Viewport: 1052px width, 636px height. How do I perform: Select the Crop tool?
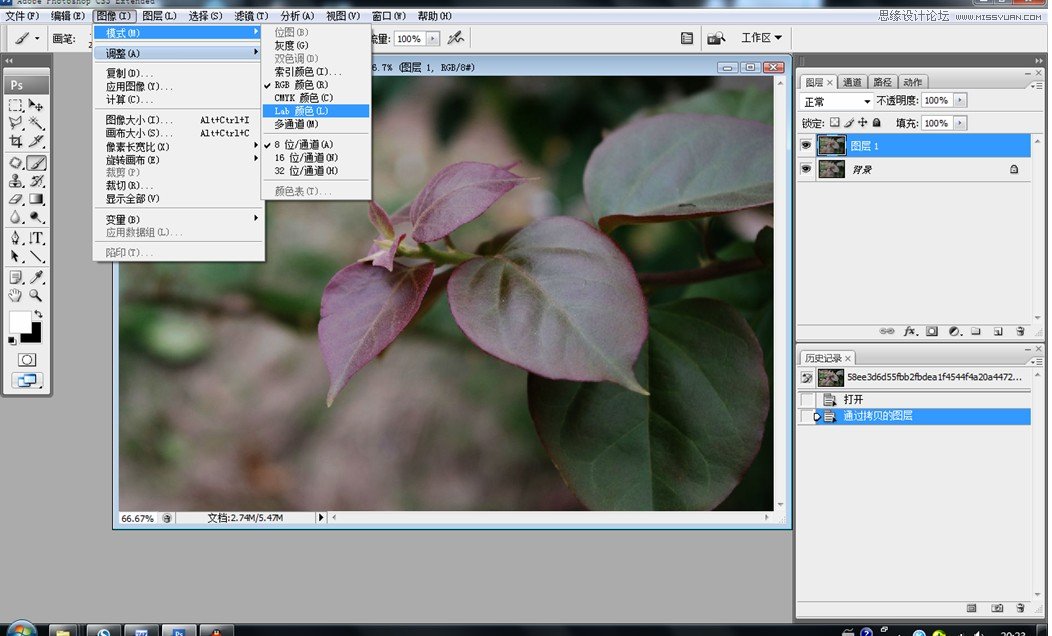point(15,141)
